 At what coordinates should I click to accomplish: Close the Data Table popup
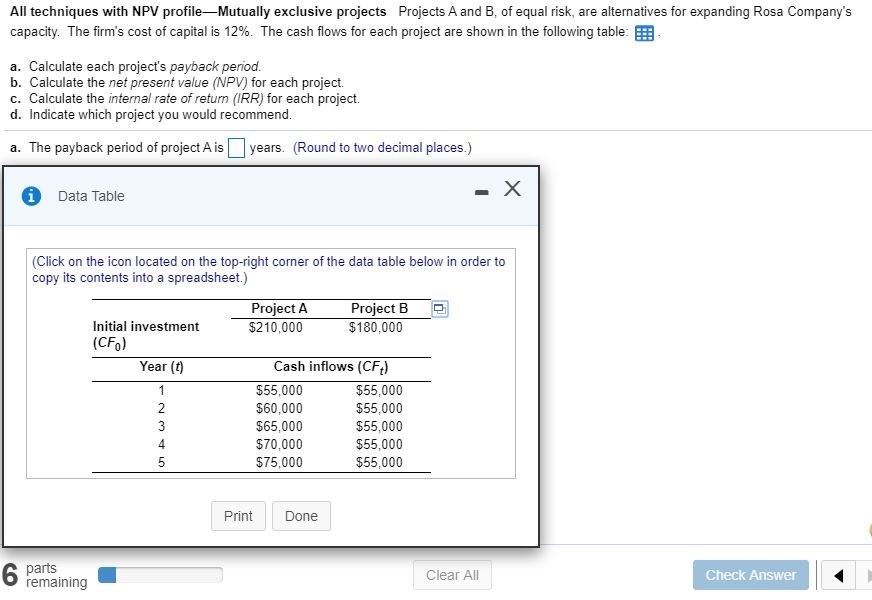[x=513, y=189]
